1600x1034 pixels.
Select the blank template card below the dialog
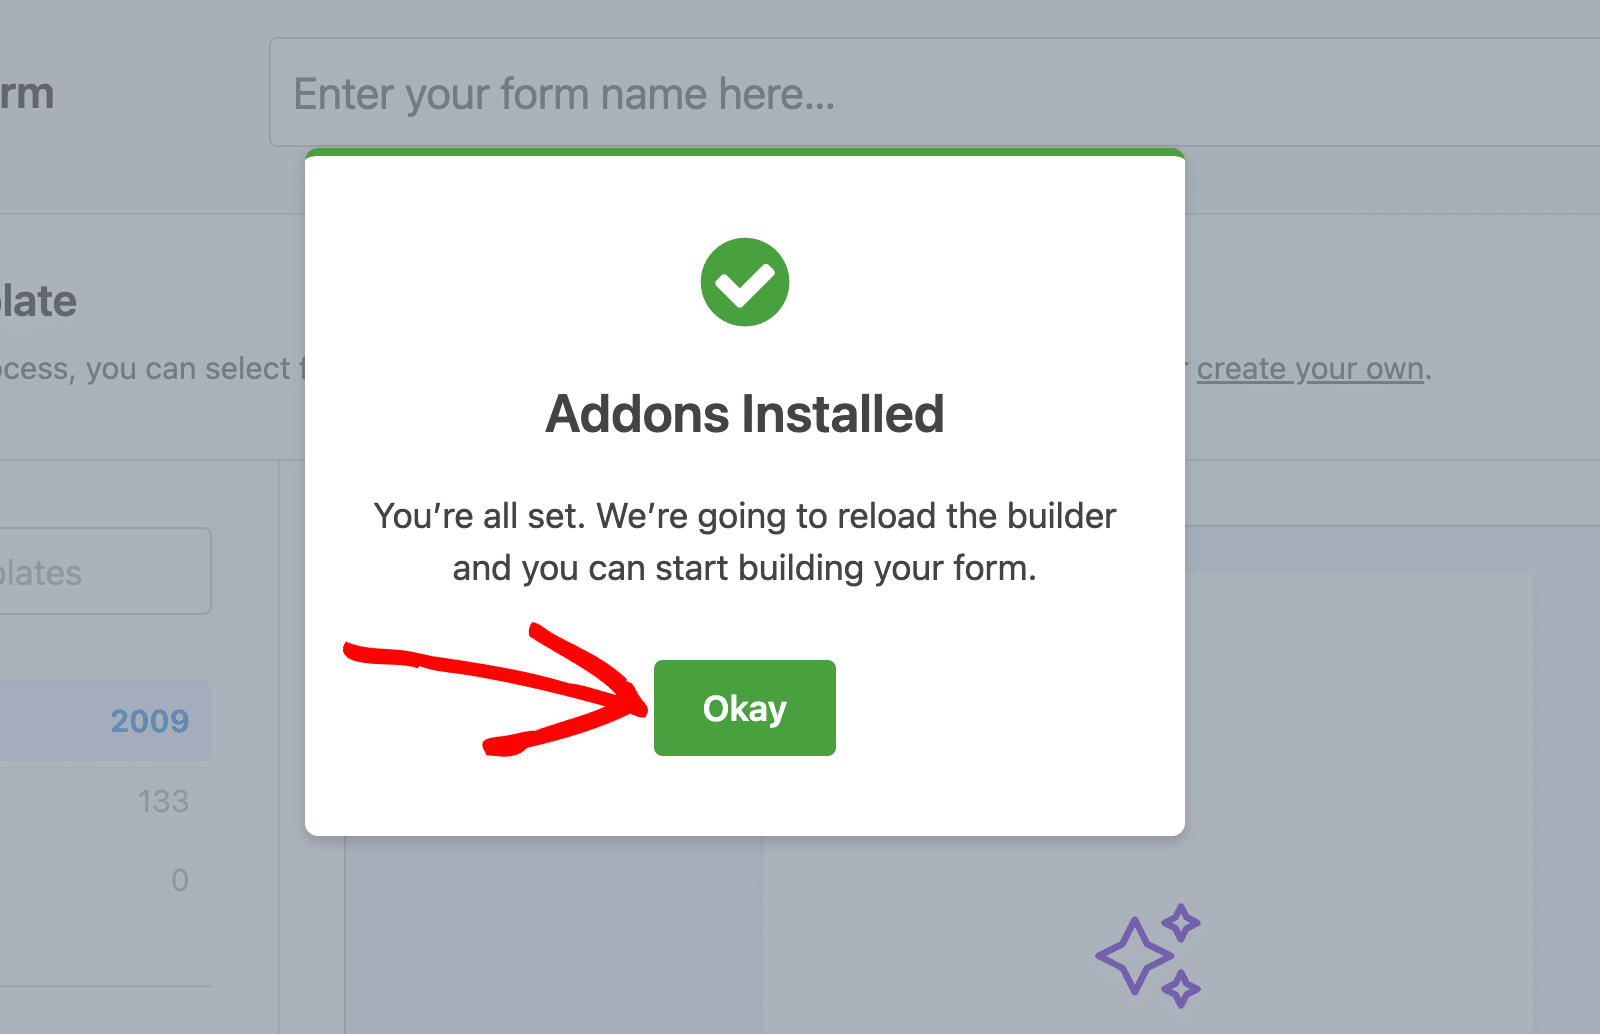tap(553, 935)
